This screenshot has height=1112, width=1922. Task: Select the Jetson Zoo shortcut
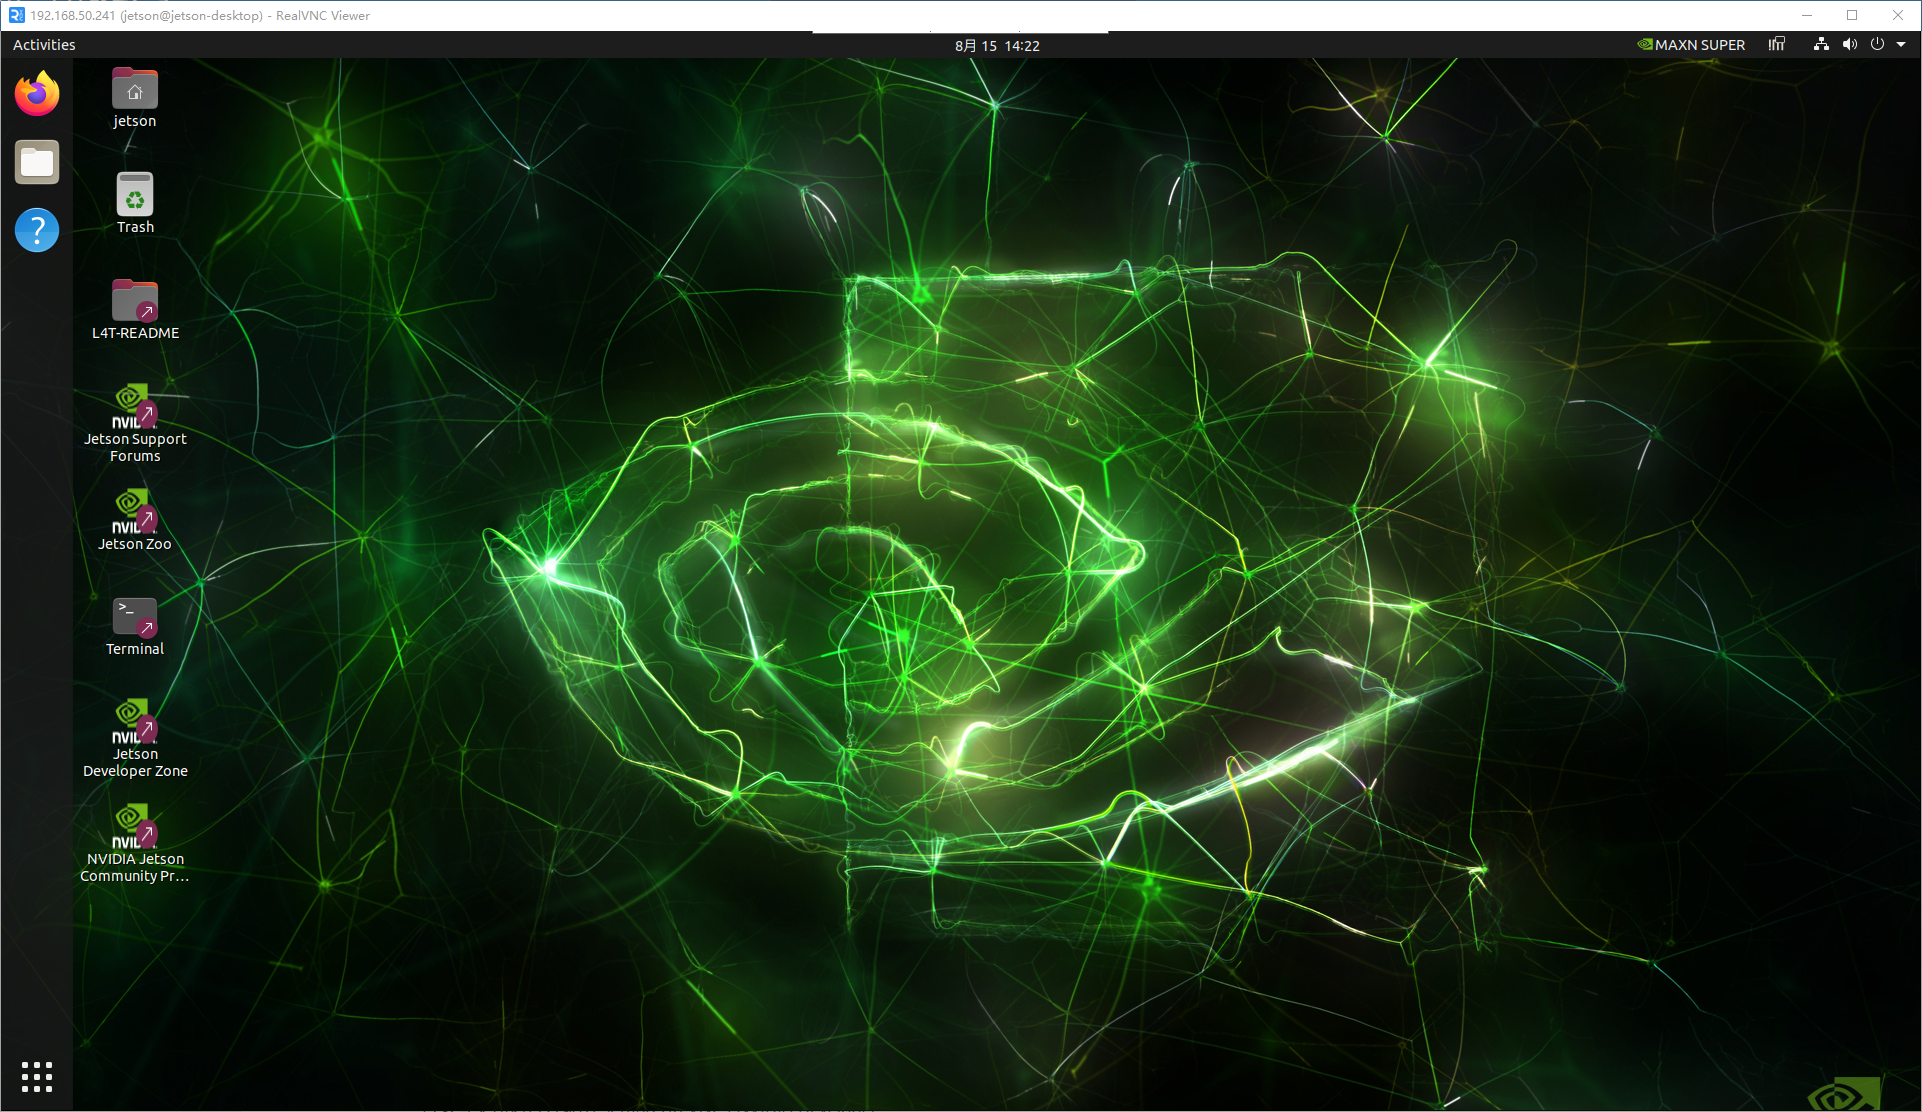(x=135, y=520)
